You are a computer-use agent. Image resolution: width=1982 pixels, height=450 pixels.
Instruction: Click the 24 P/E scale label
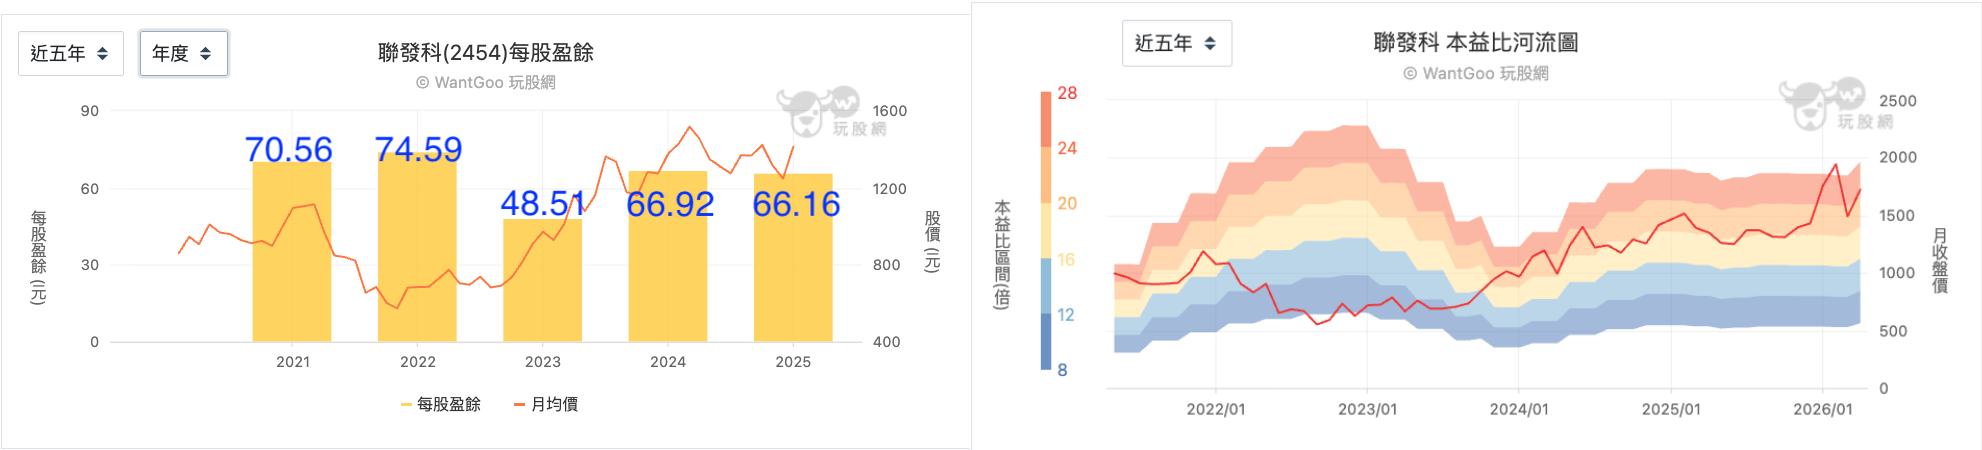coord(1067,148)
